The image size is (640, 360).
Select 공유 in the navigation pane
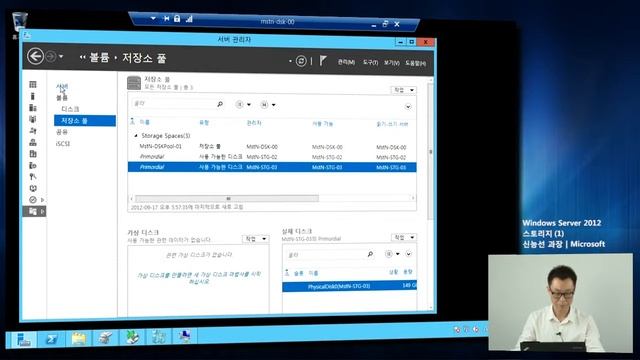tap(62, 132)
